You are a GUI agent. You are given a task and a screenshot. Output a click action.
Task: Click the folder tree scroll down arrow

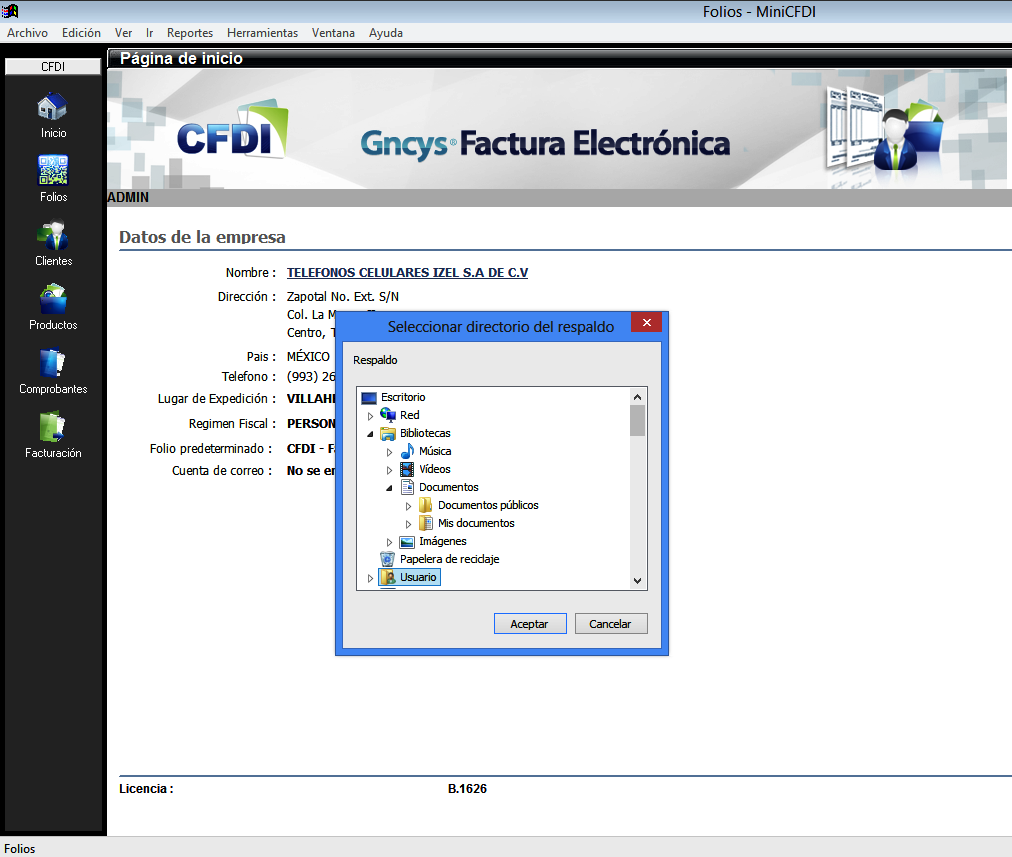(638, 581)
